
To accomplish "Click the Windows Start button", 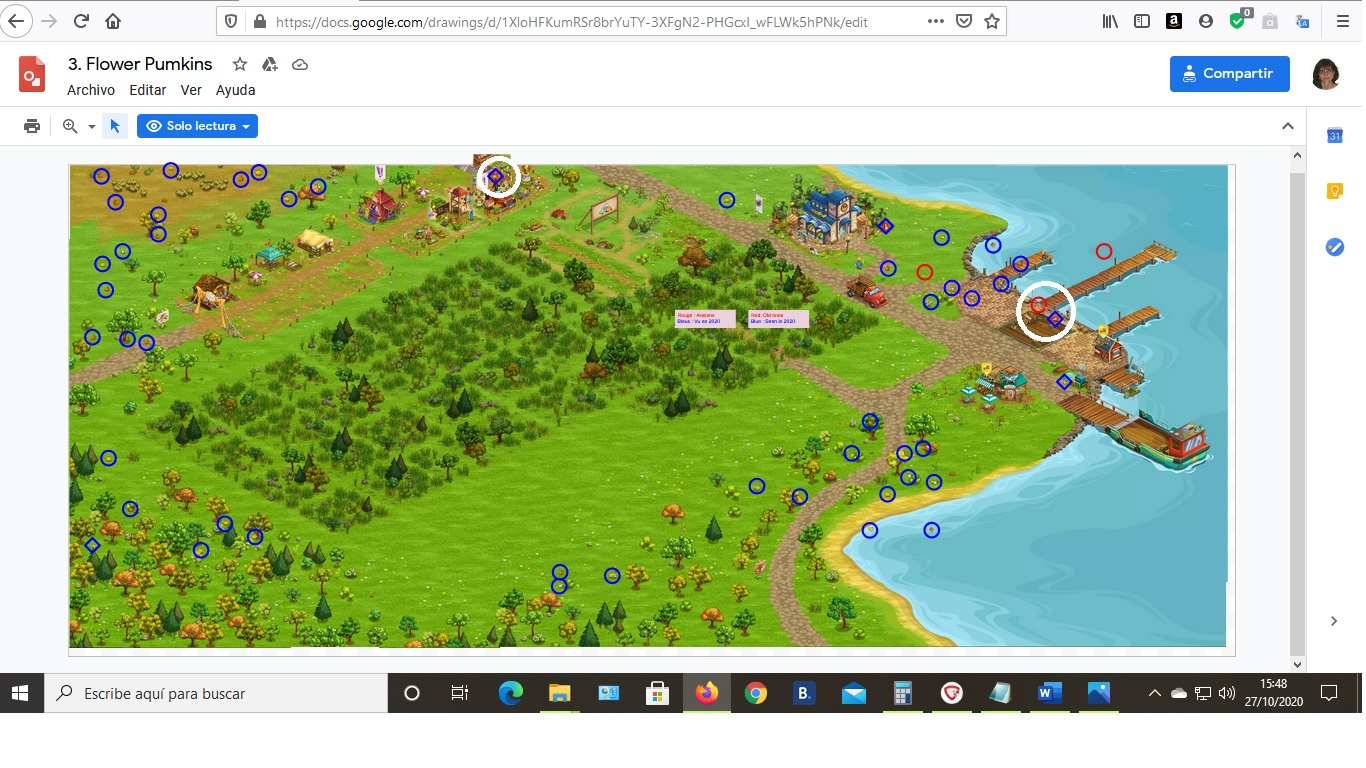I will (x=21, y=693).
